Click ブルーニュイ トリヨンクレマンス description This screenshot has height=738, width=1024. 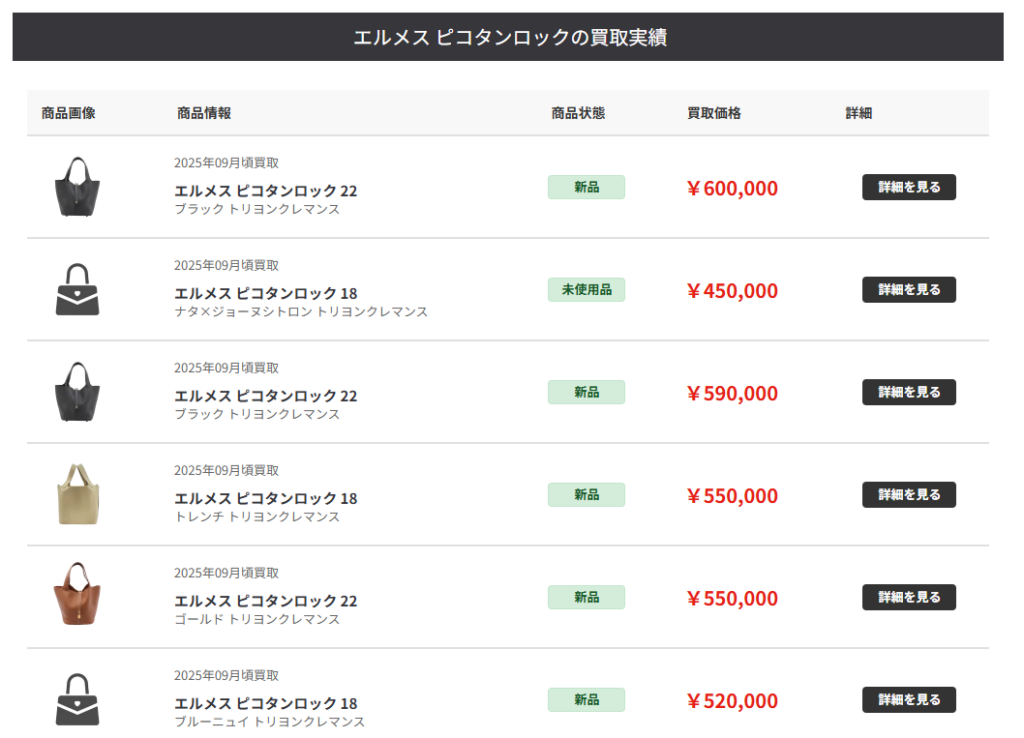tap(270, 722)
